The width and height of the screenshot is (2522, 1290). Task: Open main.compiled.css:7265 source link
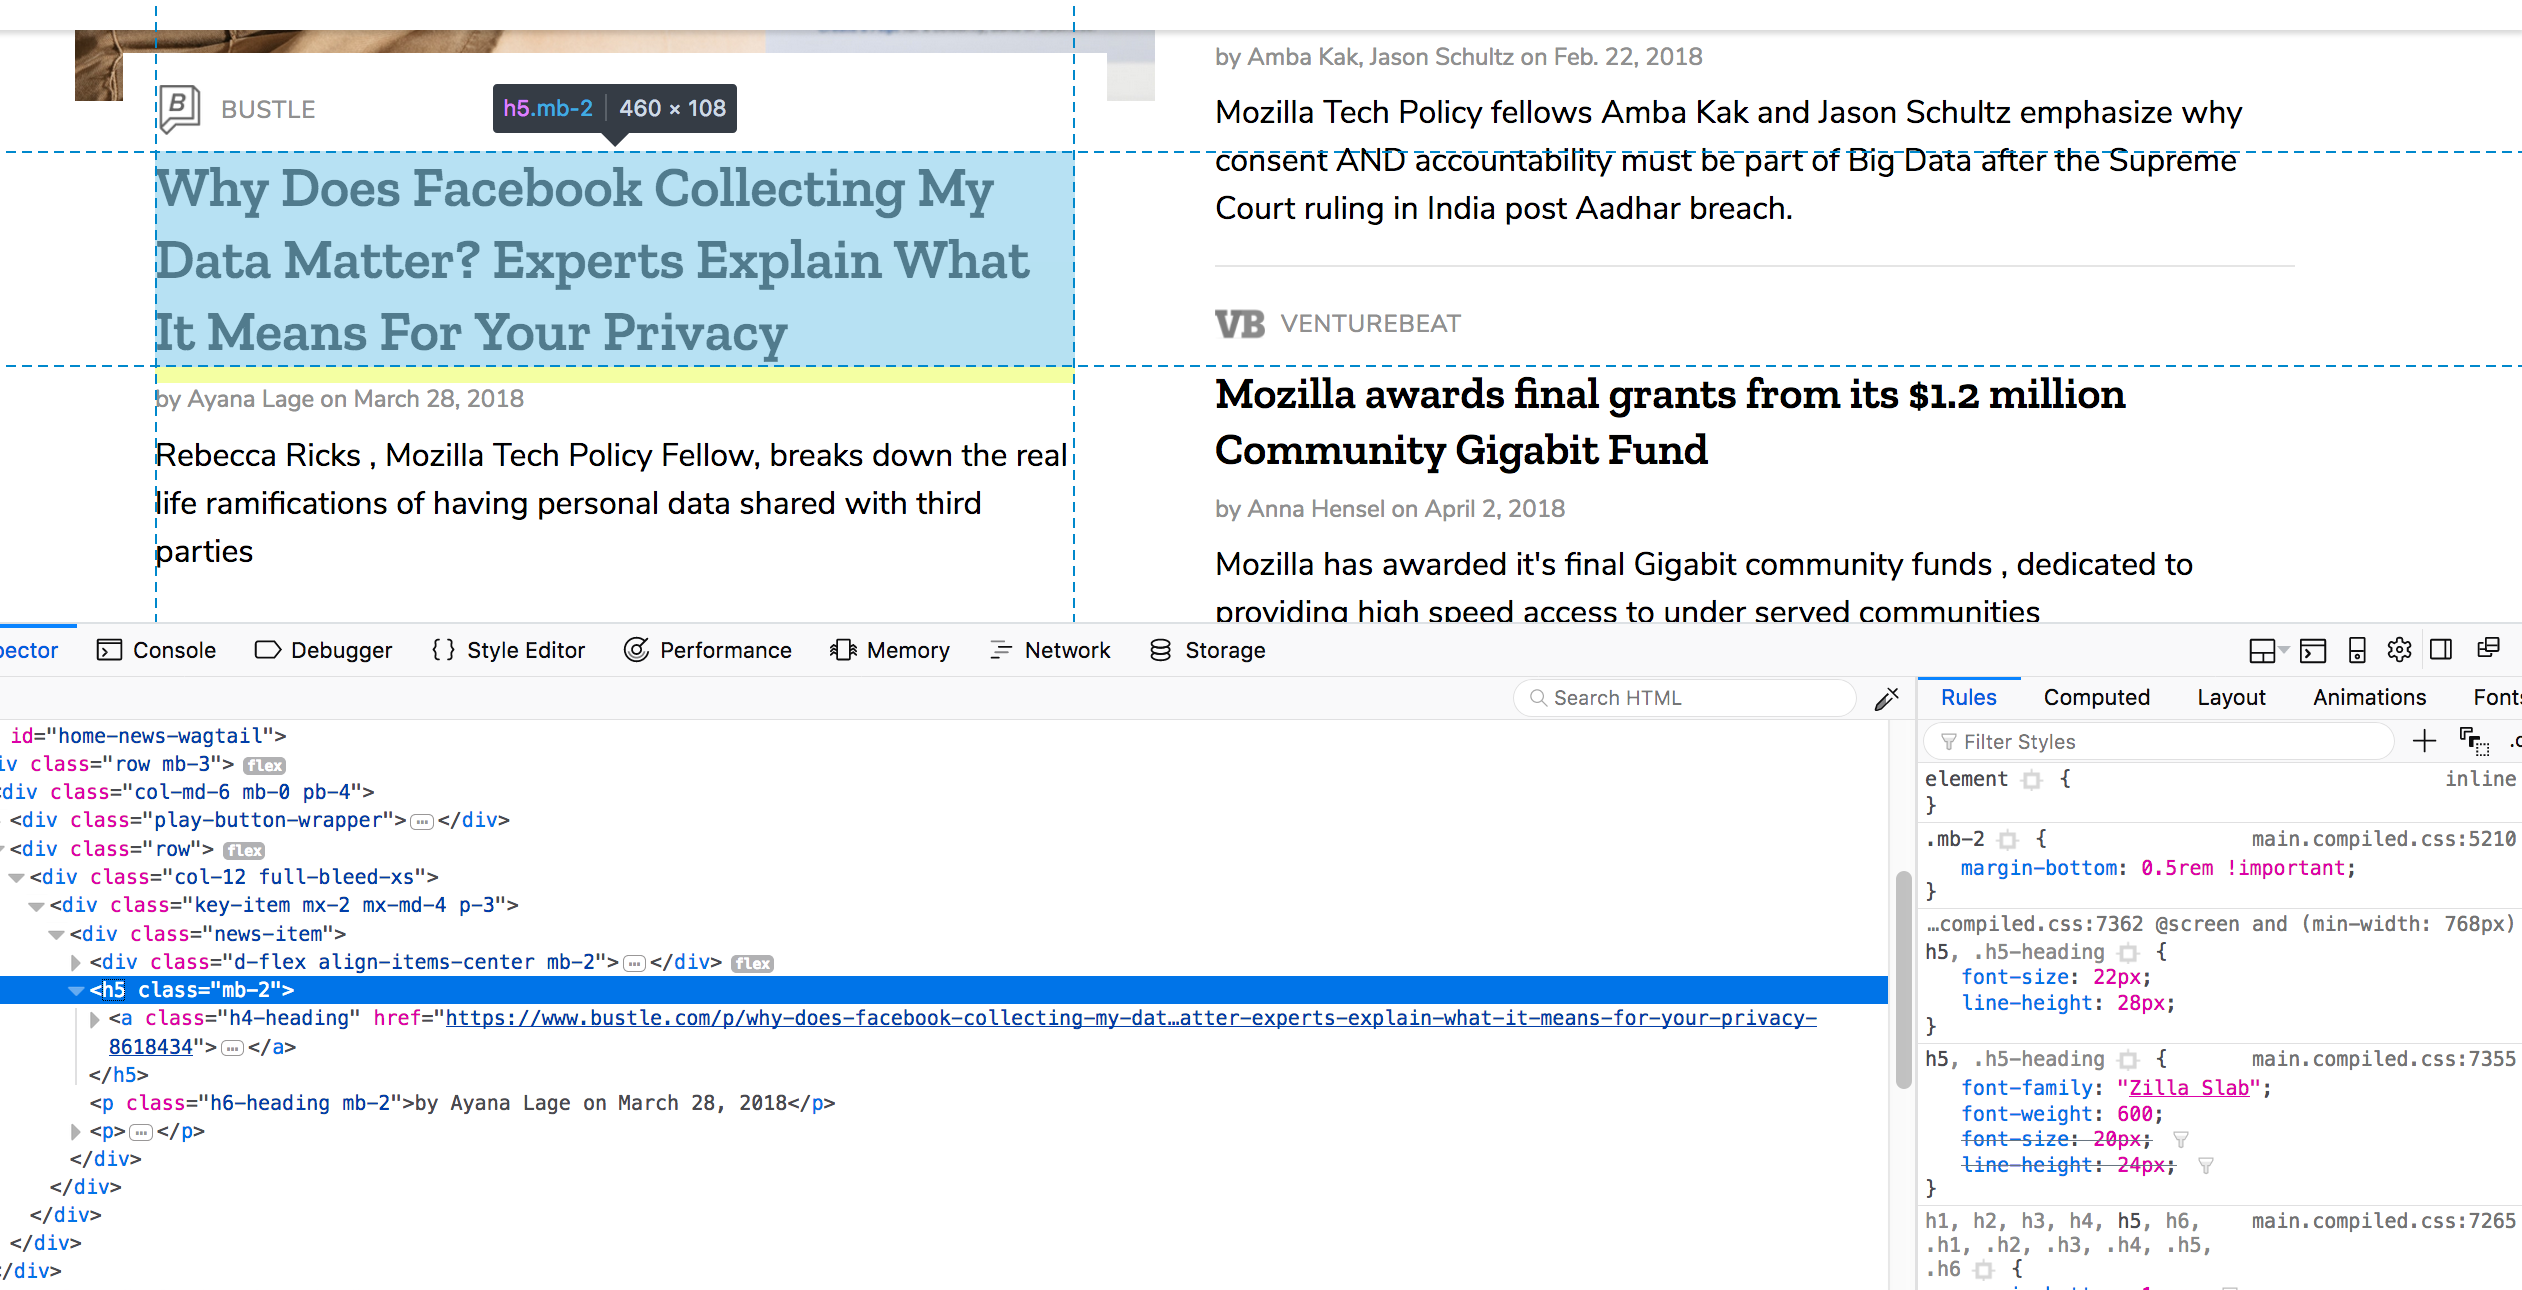pos(2383,1221)
